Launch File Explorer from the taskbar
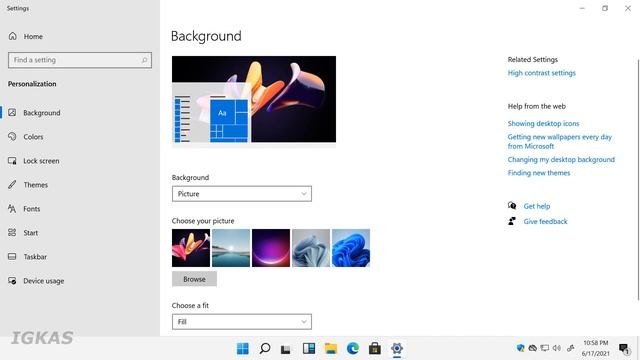This screenshot has height=360, width=640. [331, 348]
